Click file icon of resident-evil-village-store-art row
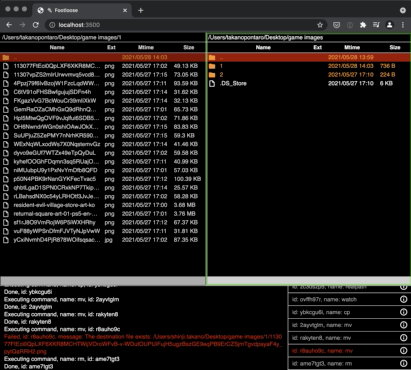The width and height of the screenshot is (411, 370). pyautogui.click(x=6, y=205)
